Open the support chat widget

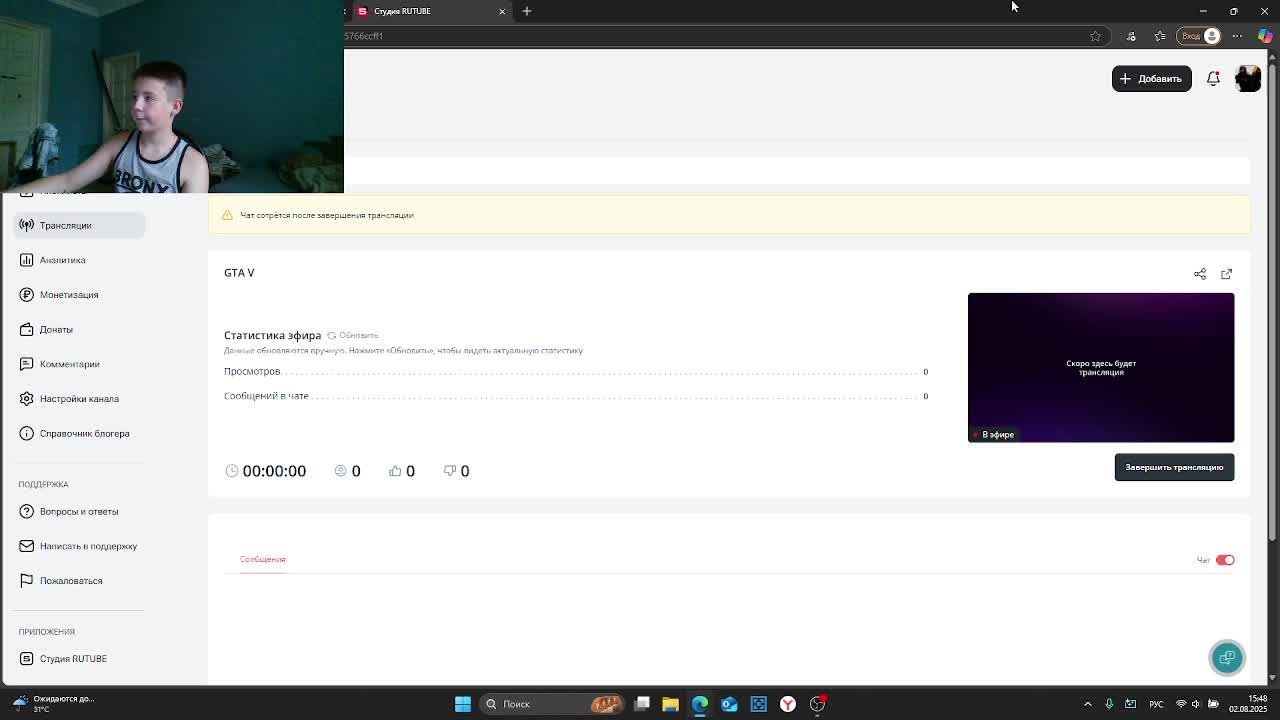[x=1227, y=658]
